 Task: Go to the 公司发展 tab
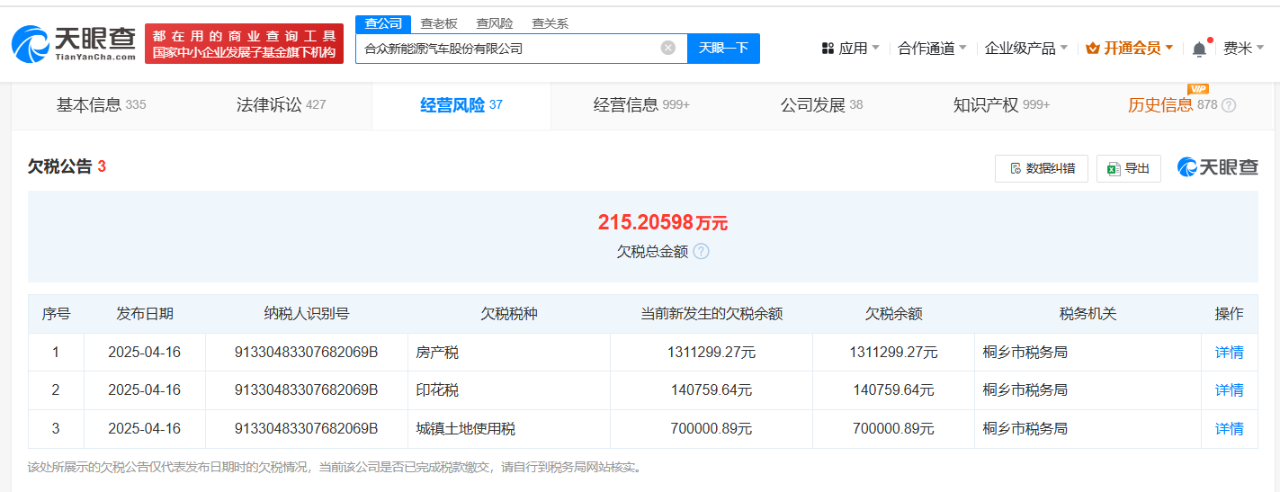point(821,105)
